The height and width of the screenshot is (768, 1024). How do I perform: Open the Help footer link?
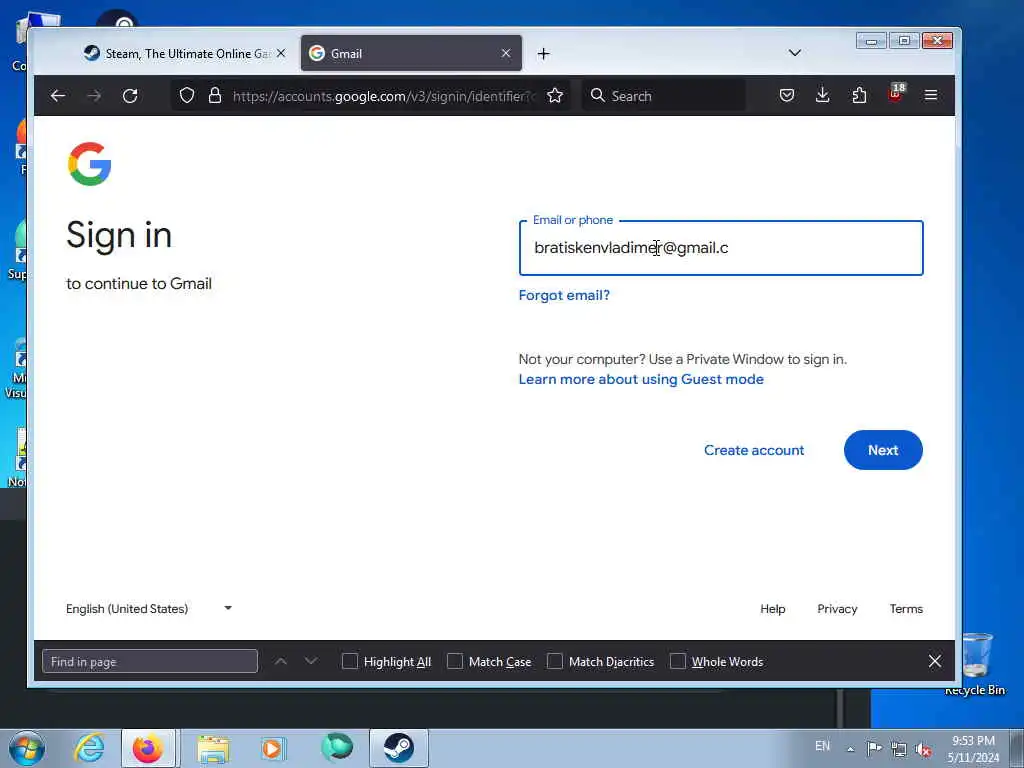pos(773,609)
